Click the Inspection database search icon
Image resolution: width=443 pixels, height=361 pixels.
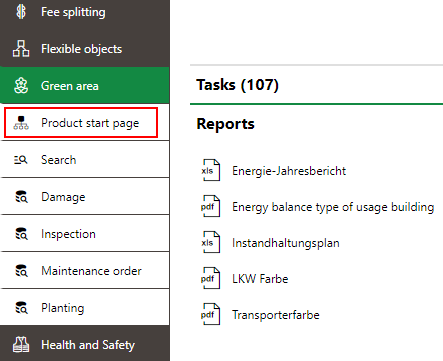[x=21, y=234]
